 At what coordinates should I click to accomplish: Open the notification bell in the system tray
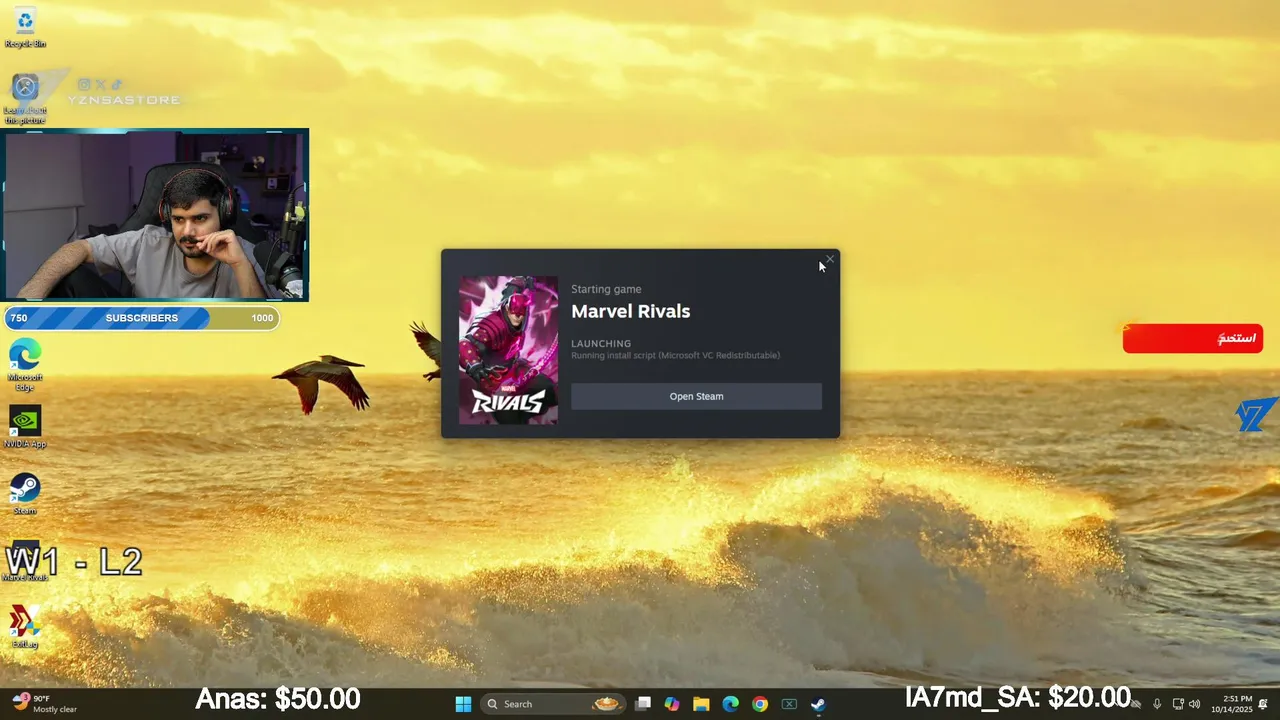coord(1264,704)
